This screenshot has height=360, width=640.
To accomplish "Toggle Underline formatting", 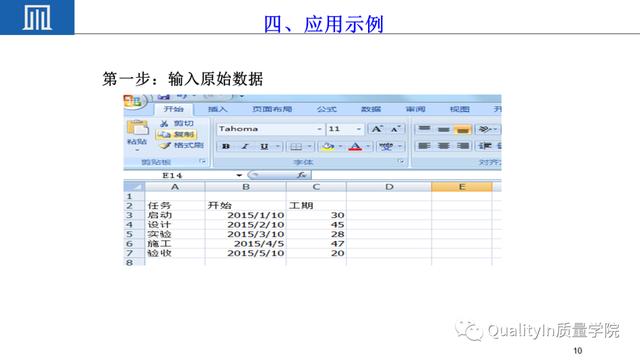I will 264,146.
